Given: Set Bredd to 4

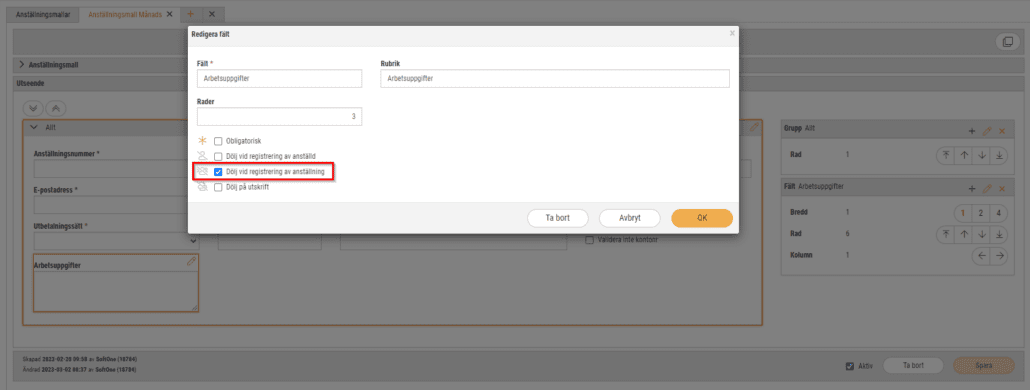Looking at the screenshot, I should (x=999, y=213).
